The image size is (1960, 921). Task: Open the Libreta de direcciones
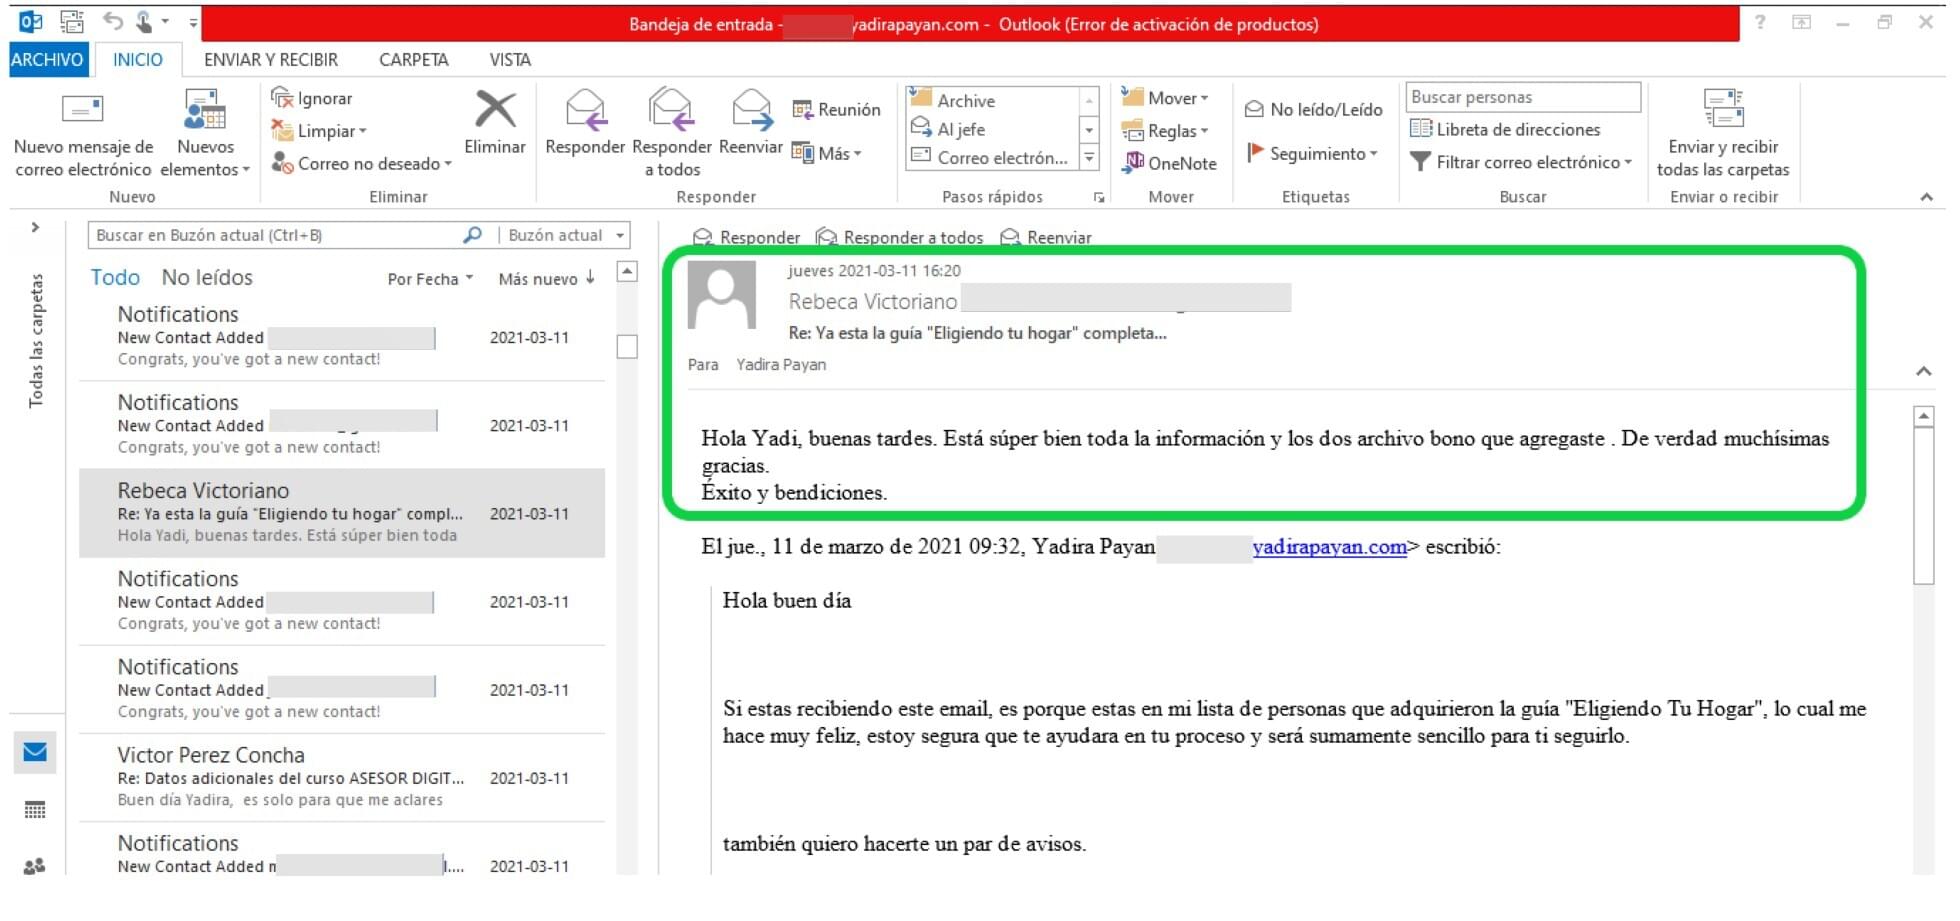[x=1505, y=129]
